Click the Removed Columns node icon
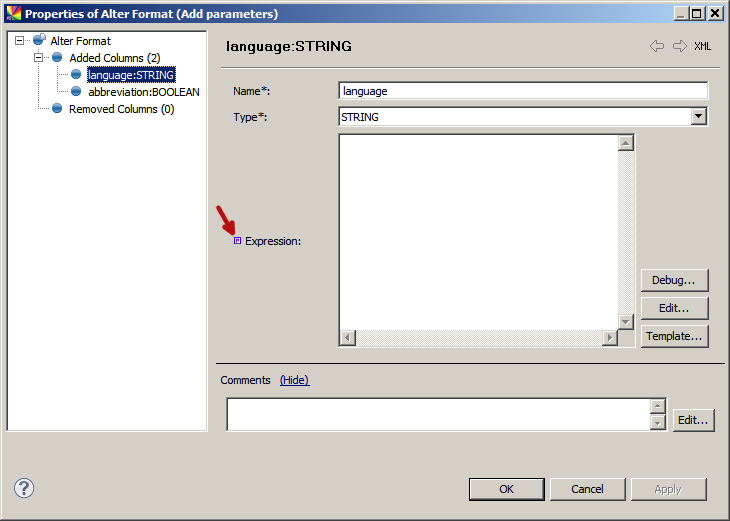This screenshot has width=730, height=521. click(57, 109)
